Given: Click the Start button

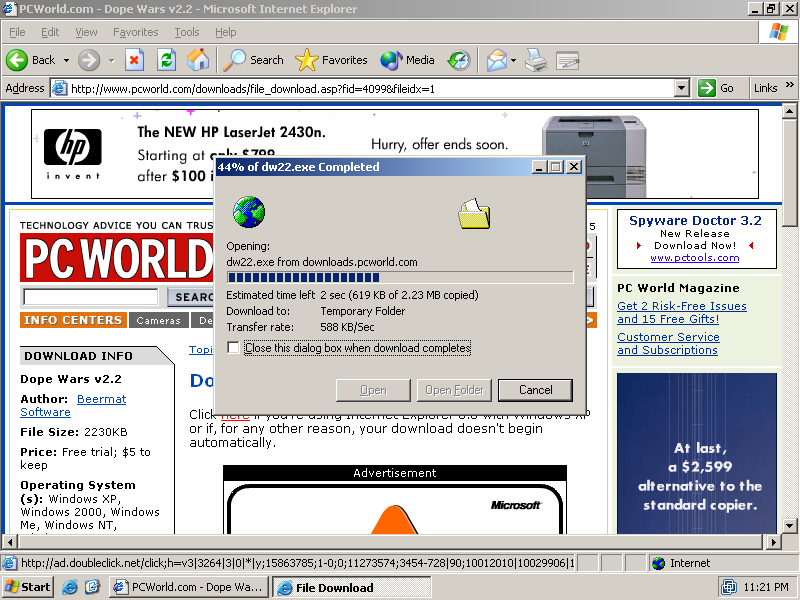Looking at the screenshot, I should pyautogui.click(x=28, y=587).
